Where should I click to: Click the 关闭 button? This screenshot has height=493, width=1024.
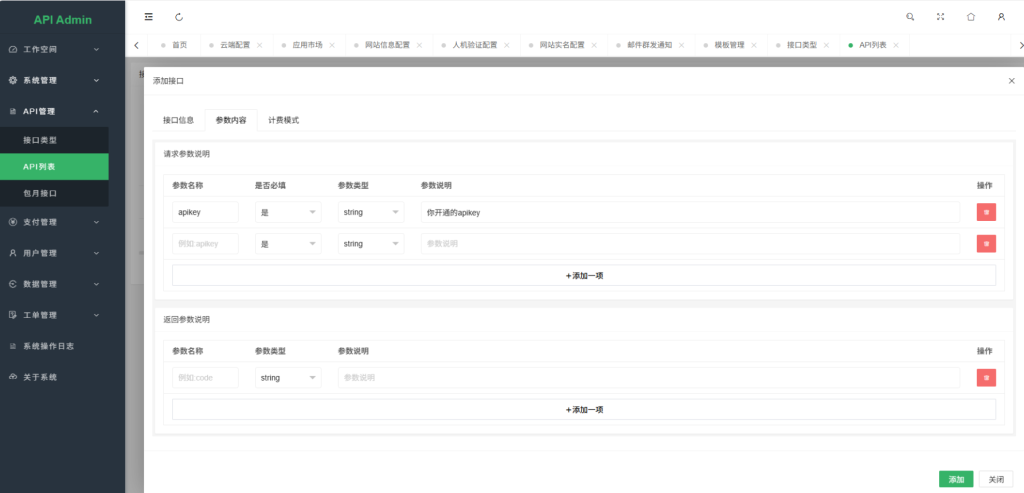pyautogui.click(x=996, y=479)
